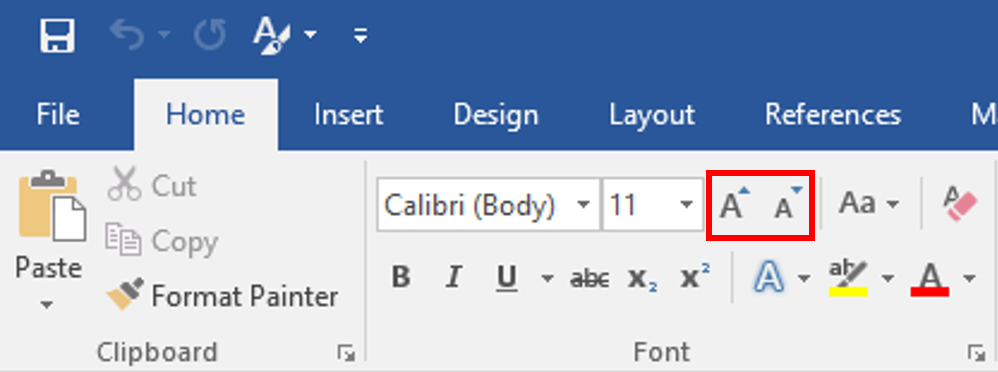
Task: Toggle Bold formatting
Action: [400, 277]
